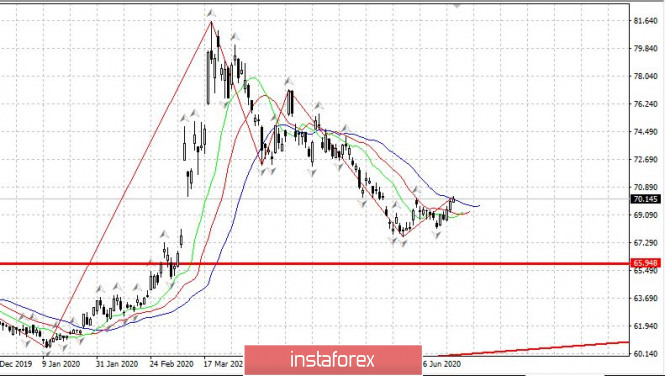Click the 81.640 price axis label
665x376 pixels.
tap(645, 21)
